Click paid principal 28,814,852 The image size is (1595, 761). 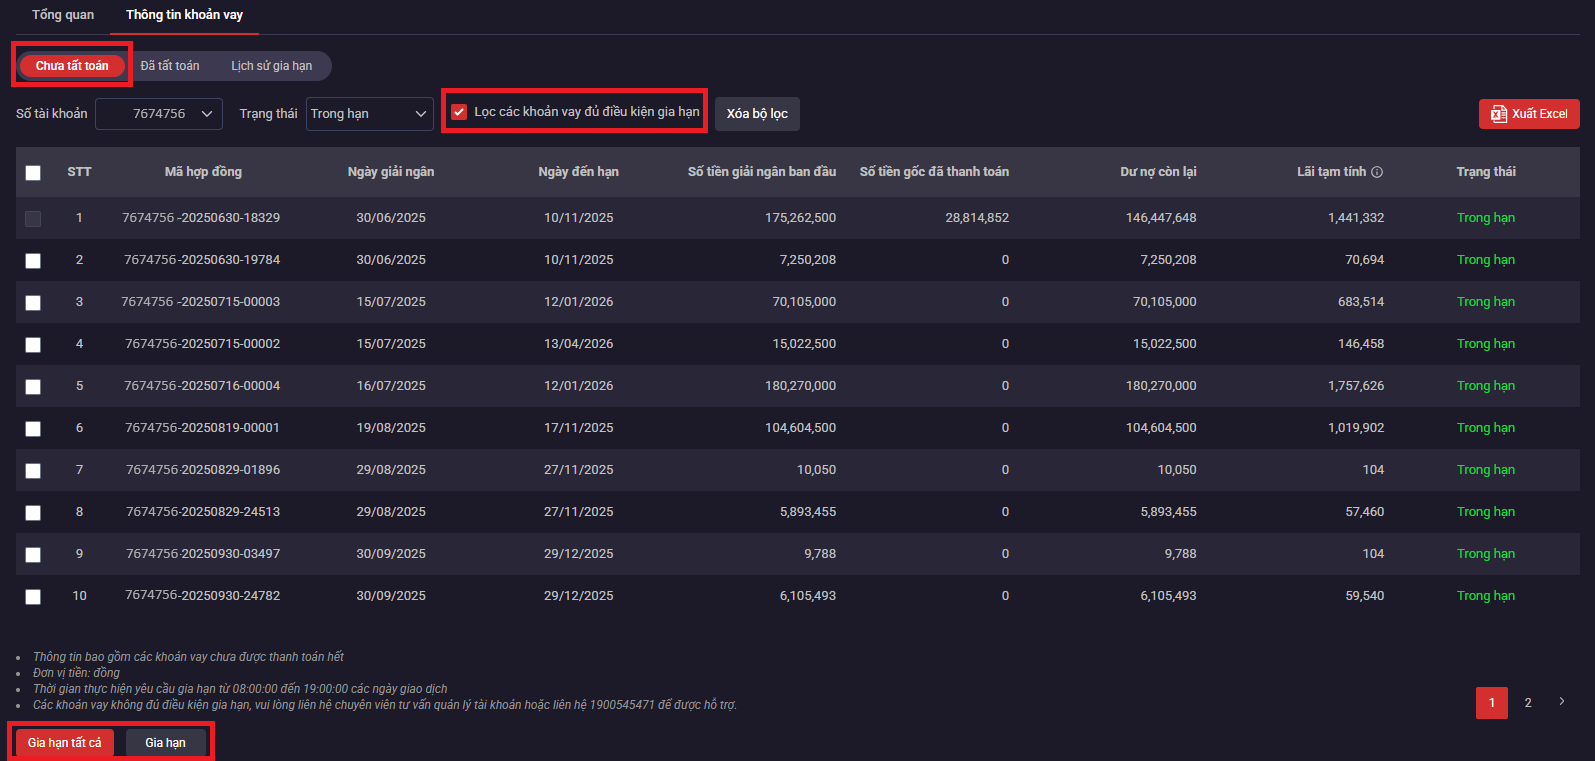[977, 218]
